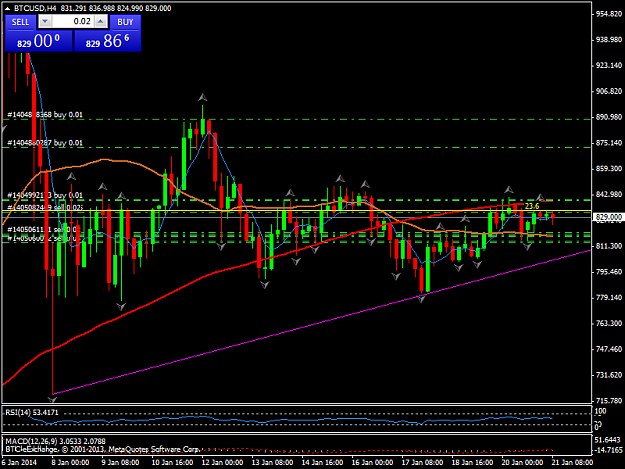Click the 6 Jan 2014 date on time axis
625x469 pixels.
coord(19,463)
